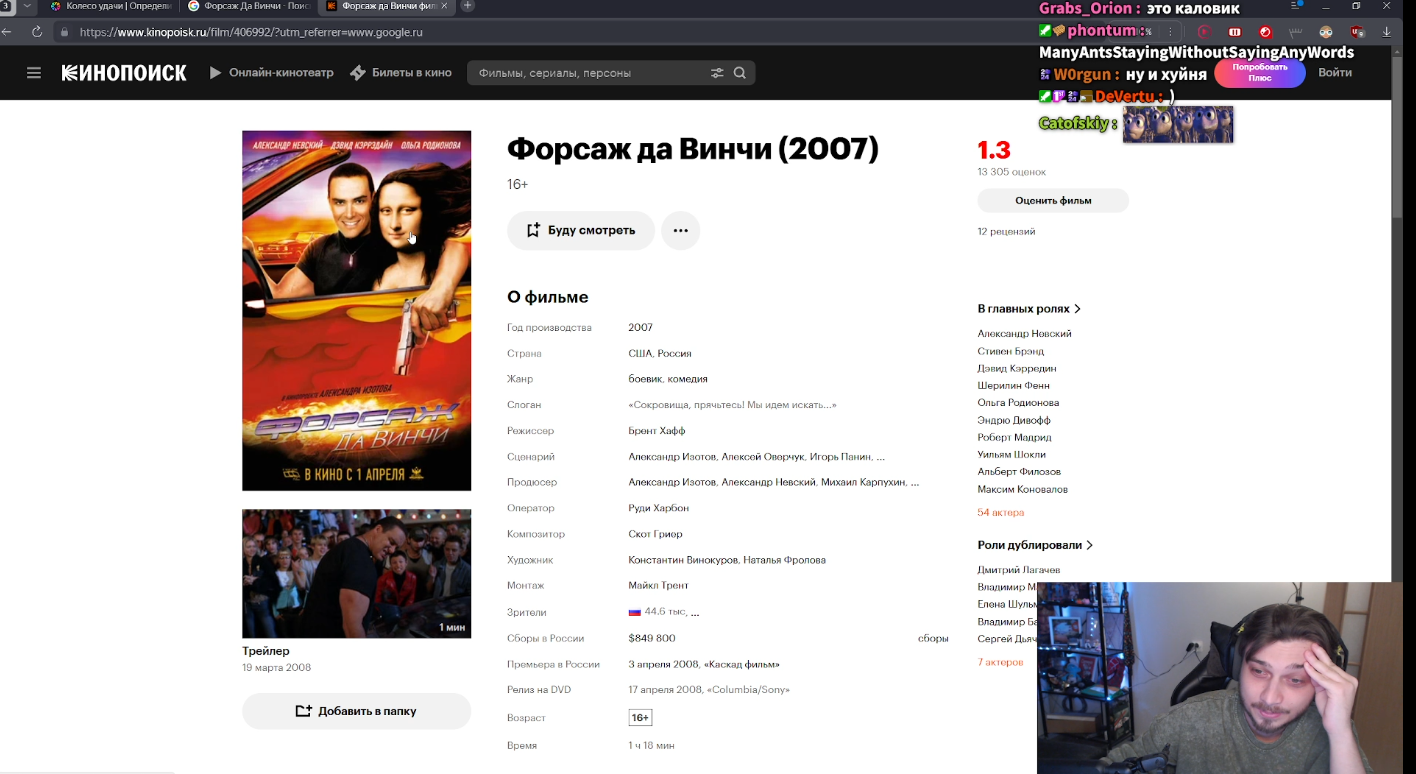Click the Кинопоиск logo
The height and width of the screenshot is (774, 1416).
click(124, 73)
